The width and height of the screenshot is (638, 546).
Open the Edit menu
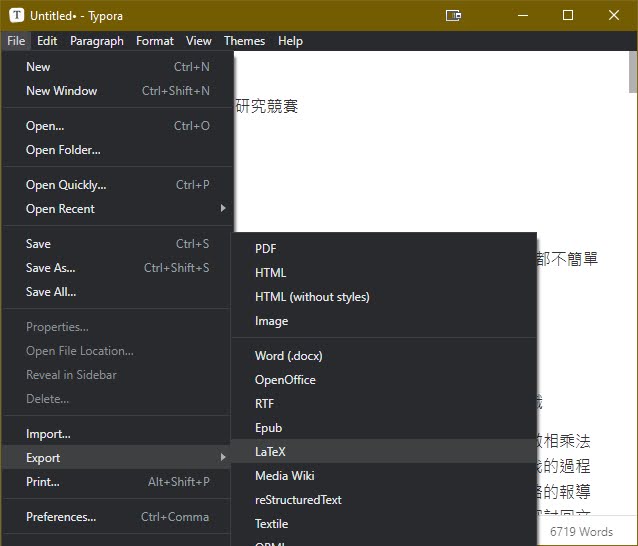47,41
